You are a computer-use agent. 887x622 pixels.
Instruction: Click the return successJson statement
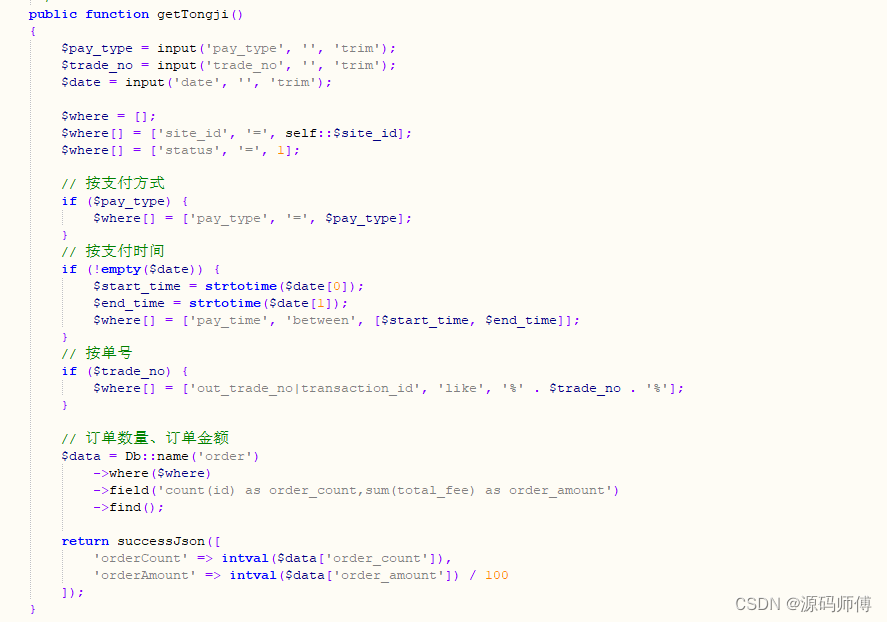pos(141,541)
